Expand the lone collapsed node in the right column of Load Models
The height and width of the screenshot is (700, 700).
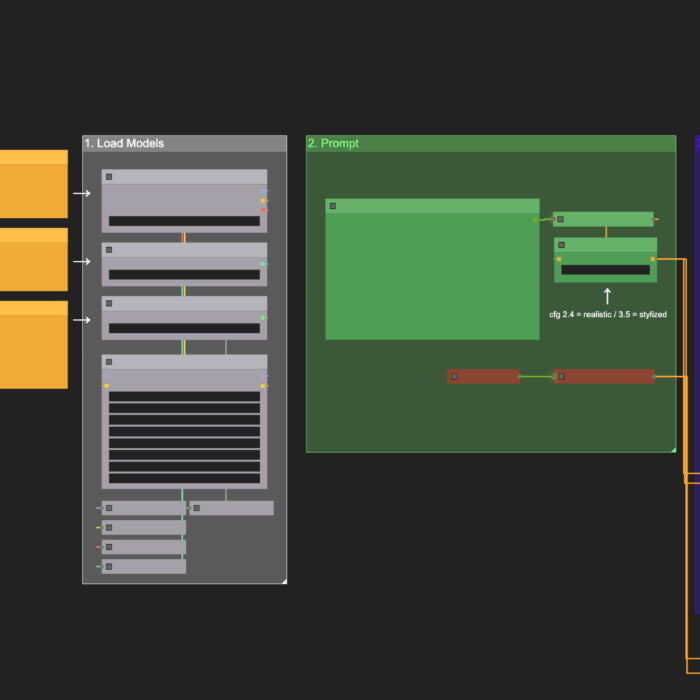pyautogui.click(x=196, y=508)
